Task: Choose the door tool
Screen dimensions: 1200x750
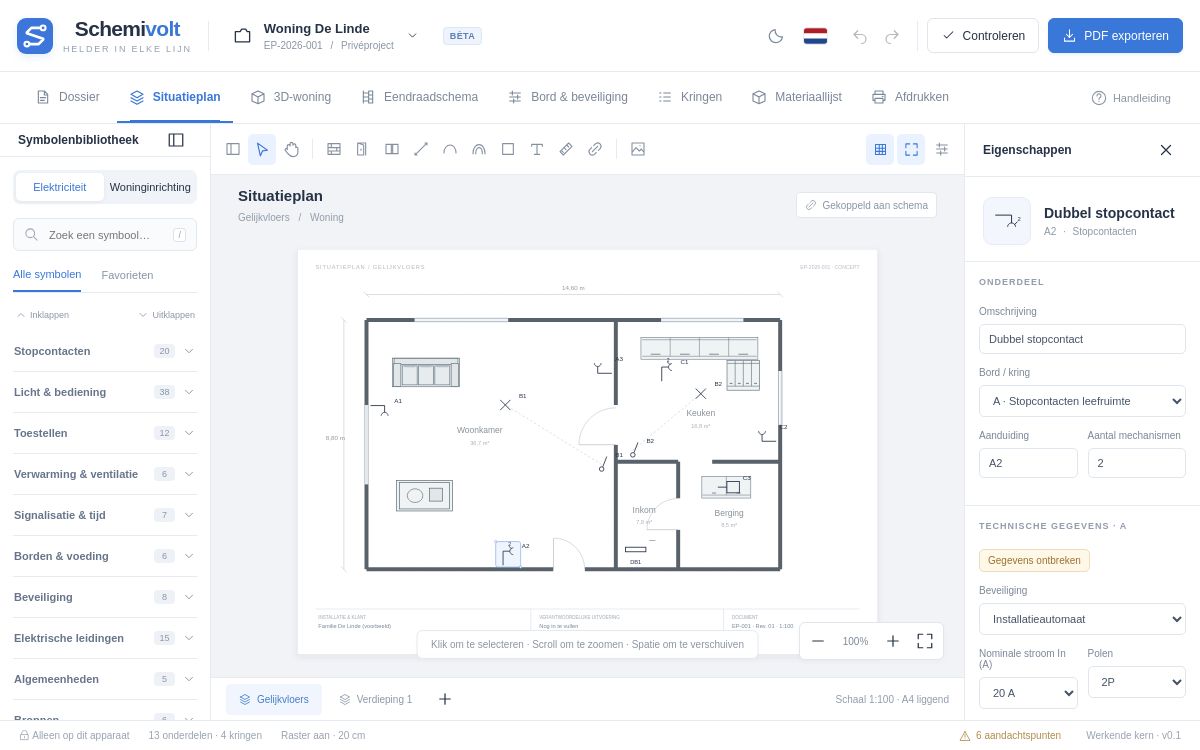Action: coord(362,149)
